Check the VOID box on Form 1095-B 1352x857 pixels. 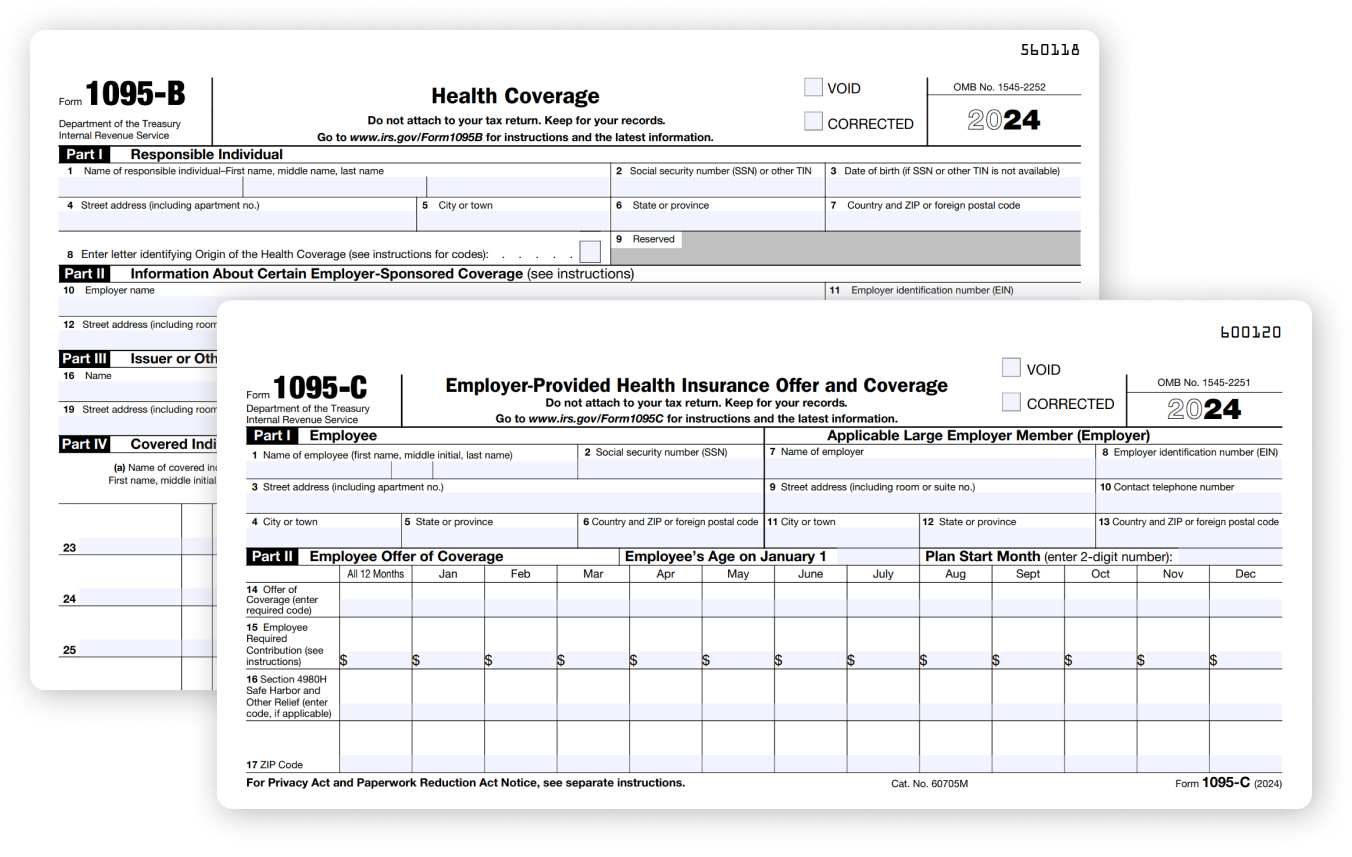[813, 88]
